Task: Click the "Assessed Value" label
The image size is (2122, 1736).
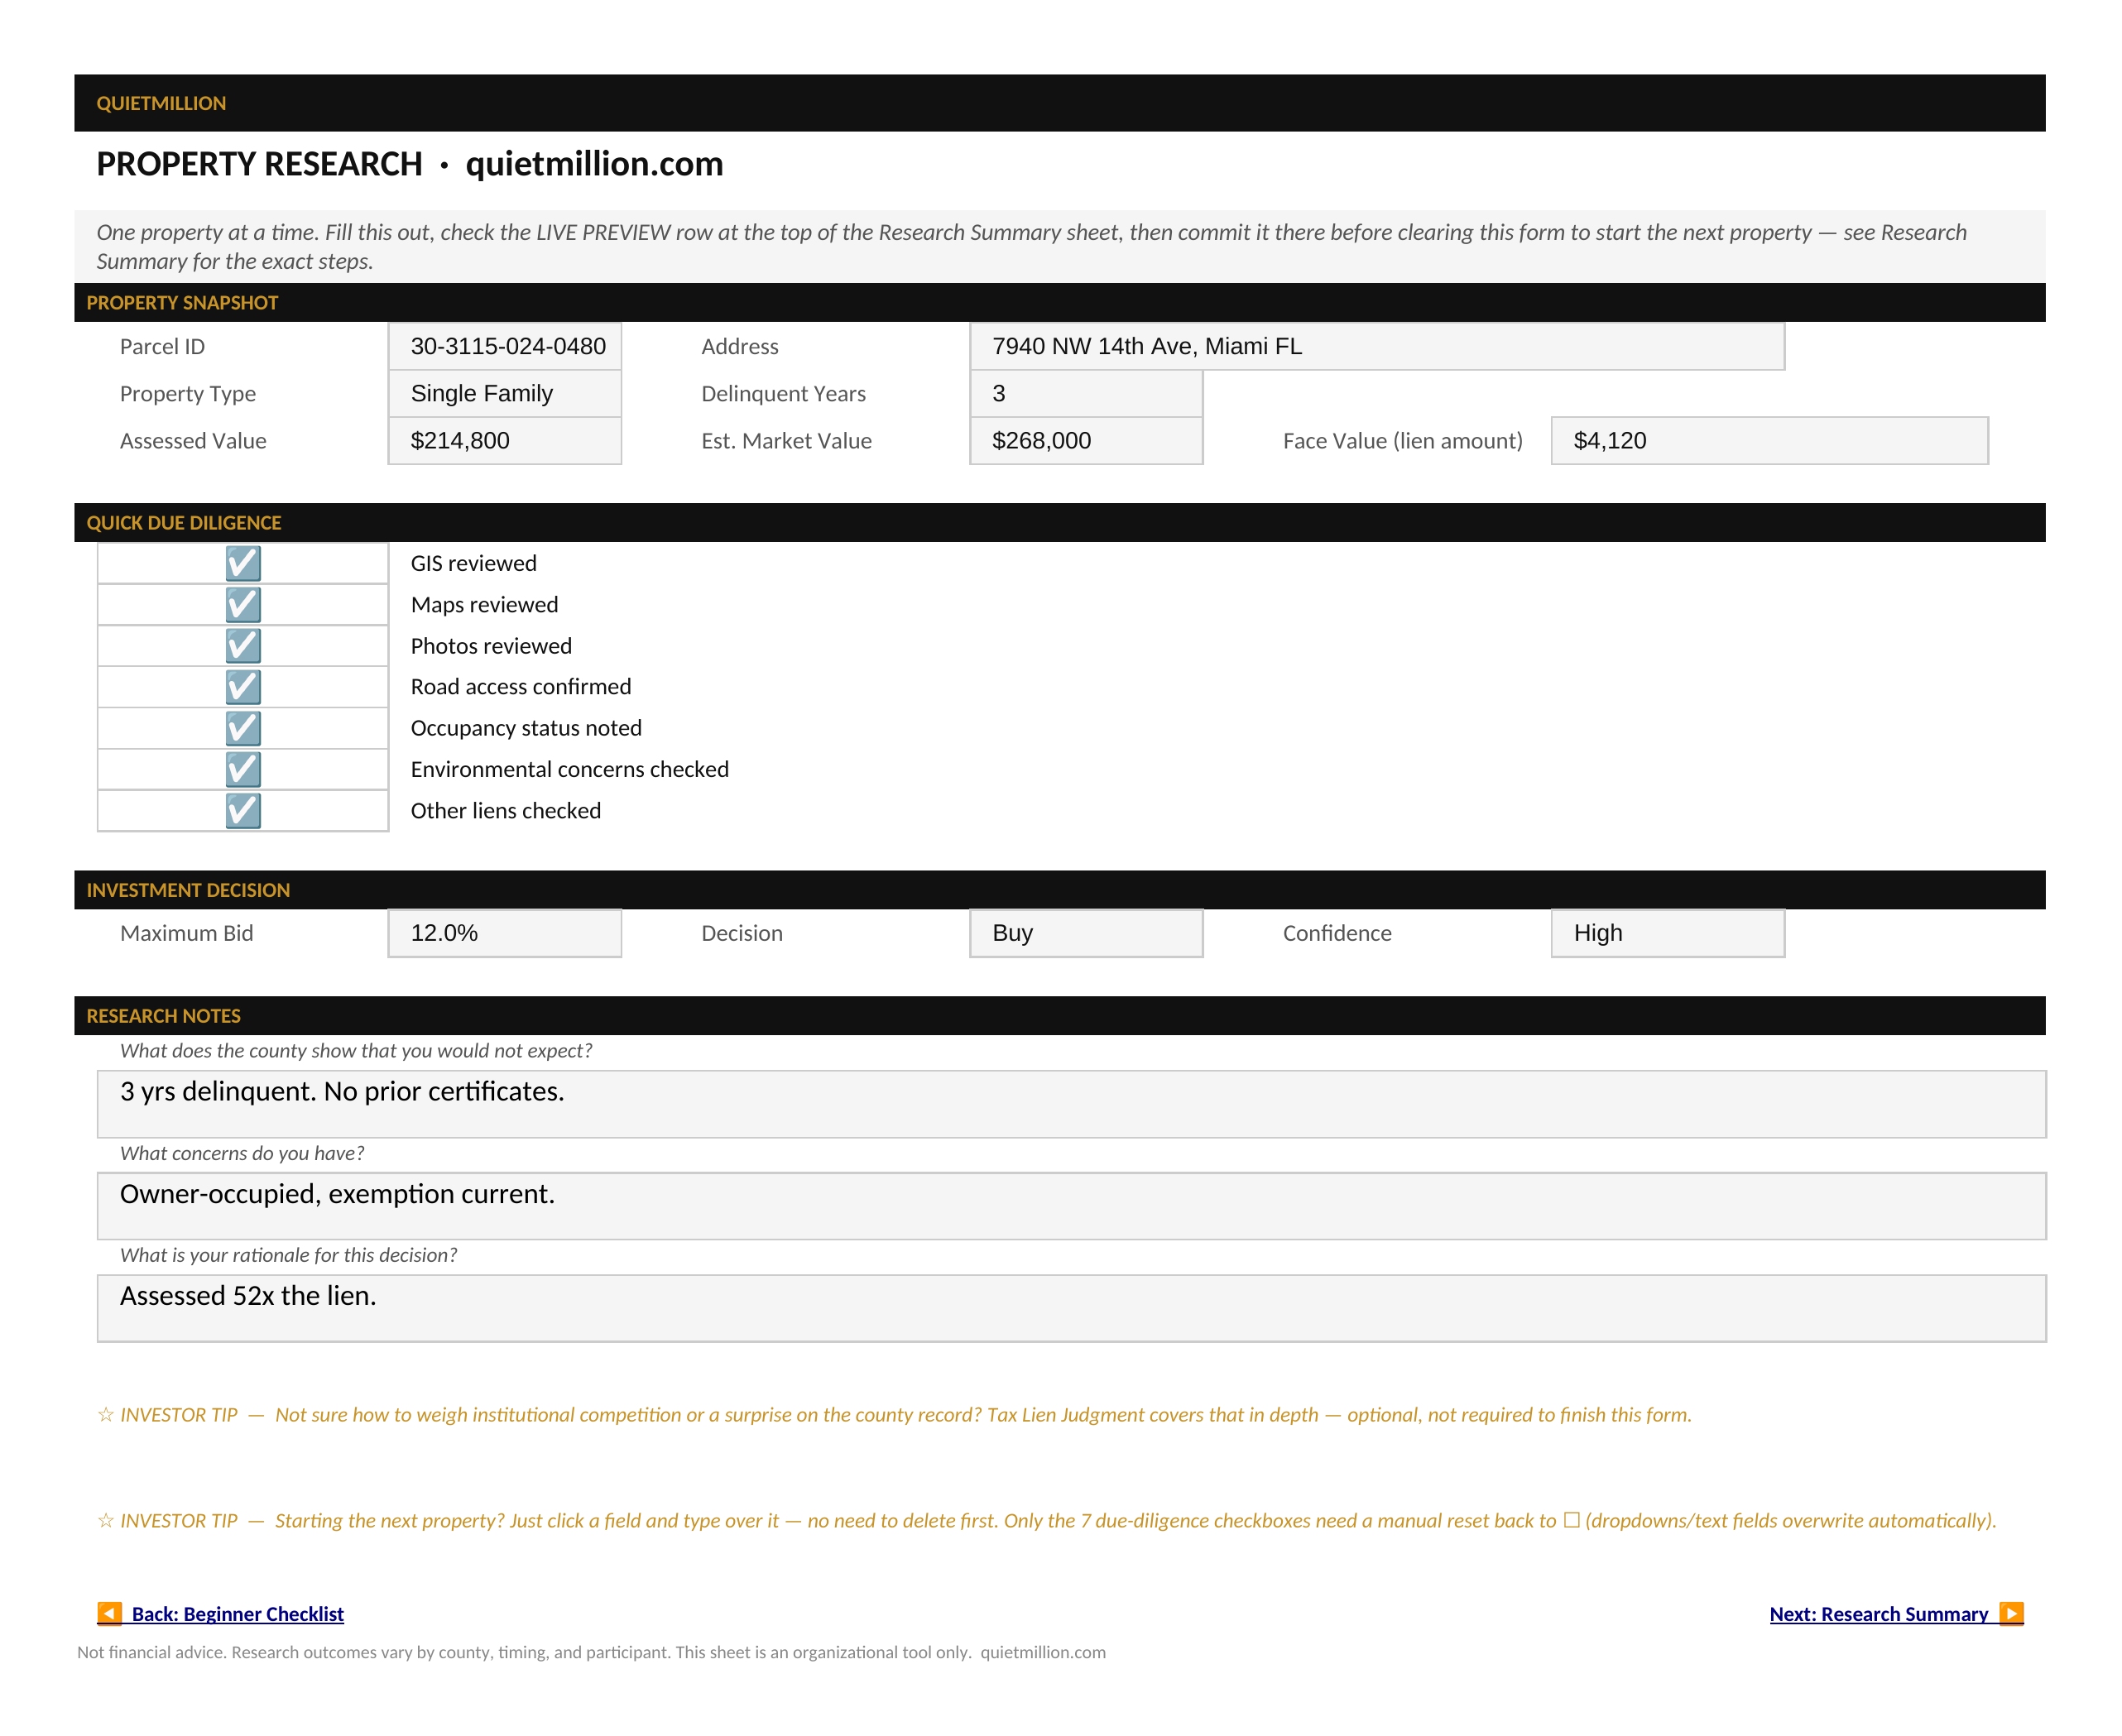Action: (x=193, y=441)
